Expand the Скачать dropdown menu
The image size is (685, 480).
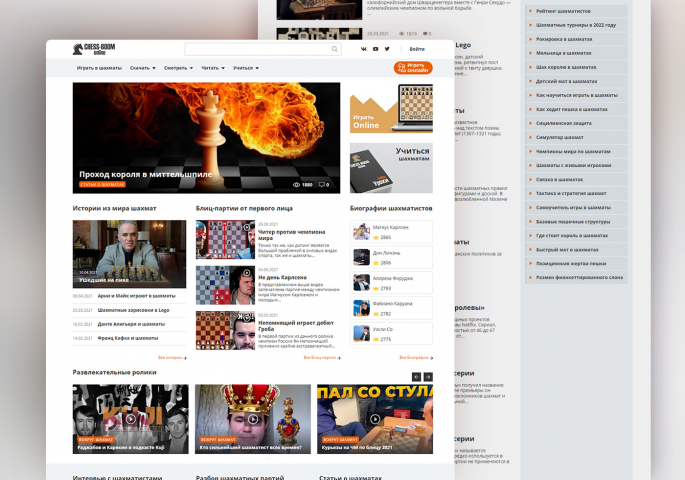[142, 68]
